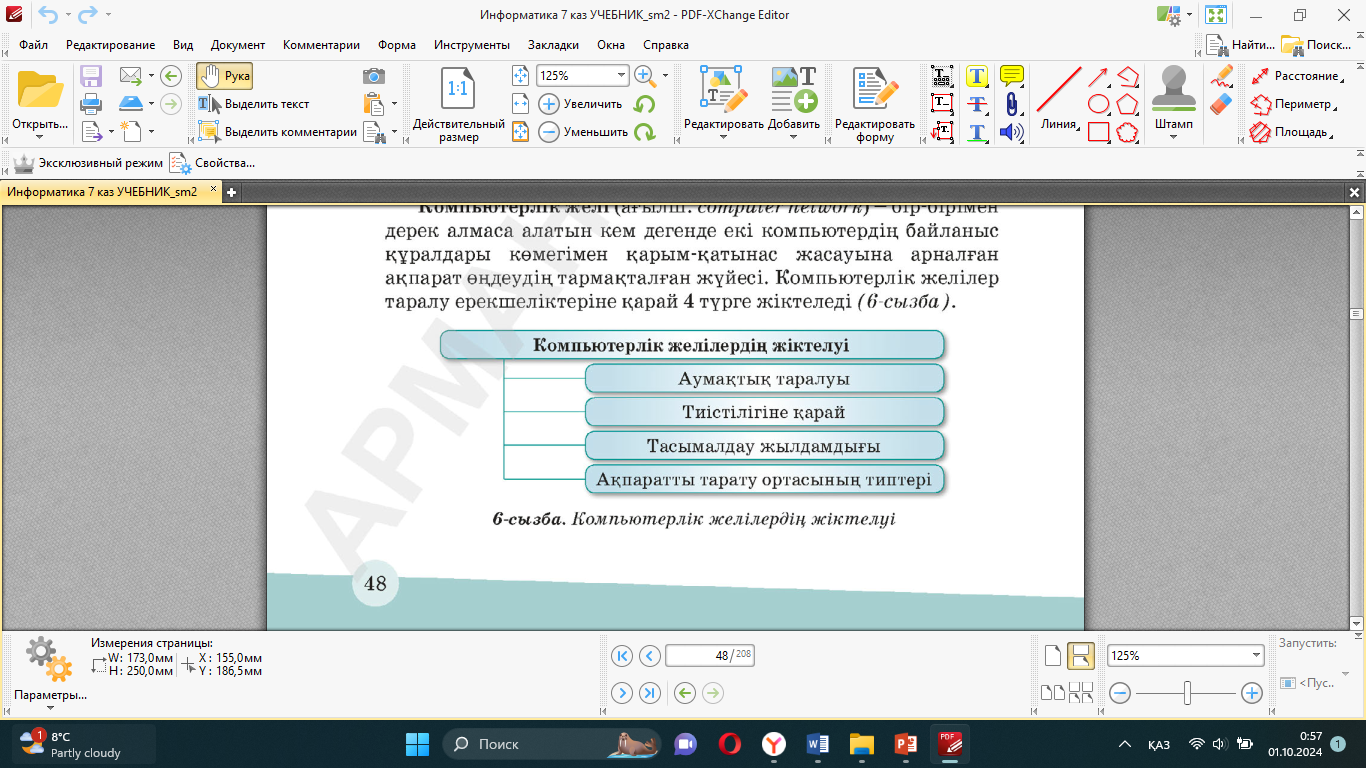Go to previous page with status bar arrow
1366x768 pixels.
[x=650, y=656]
